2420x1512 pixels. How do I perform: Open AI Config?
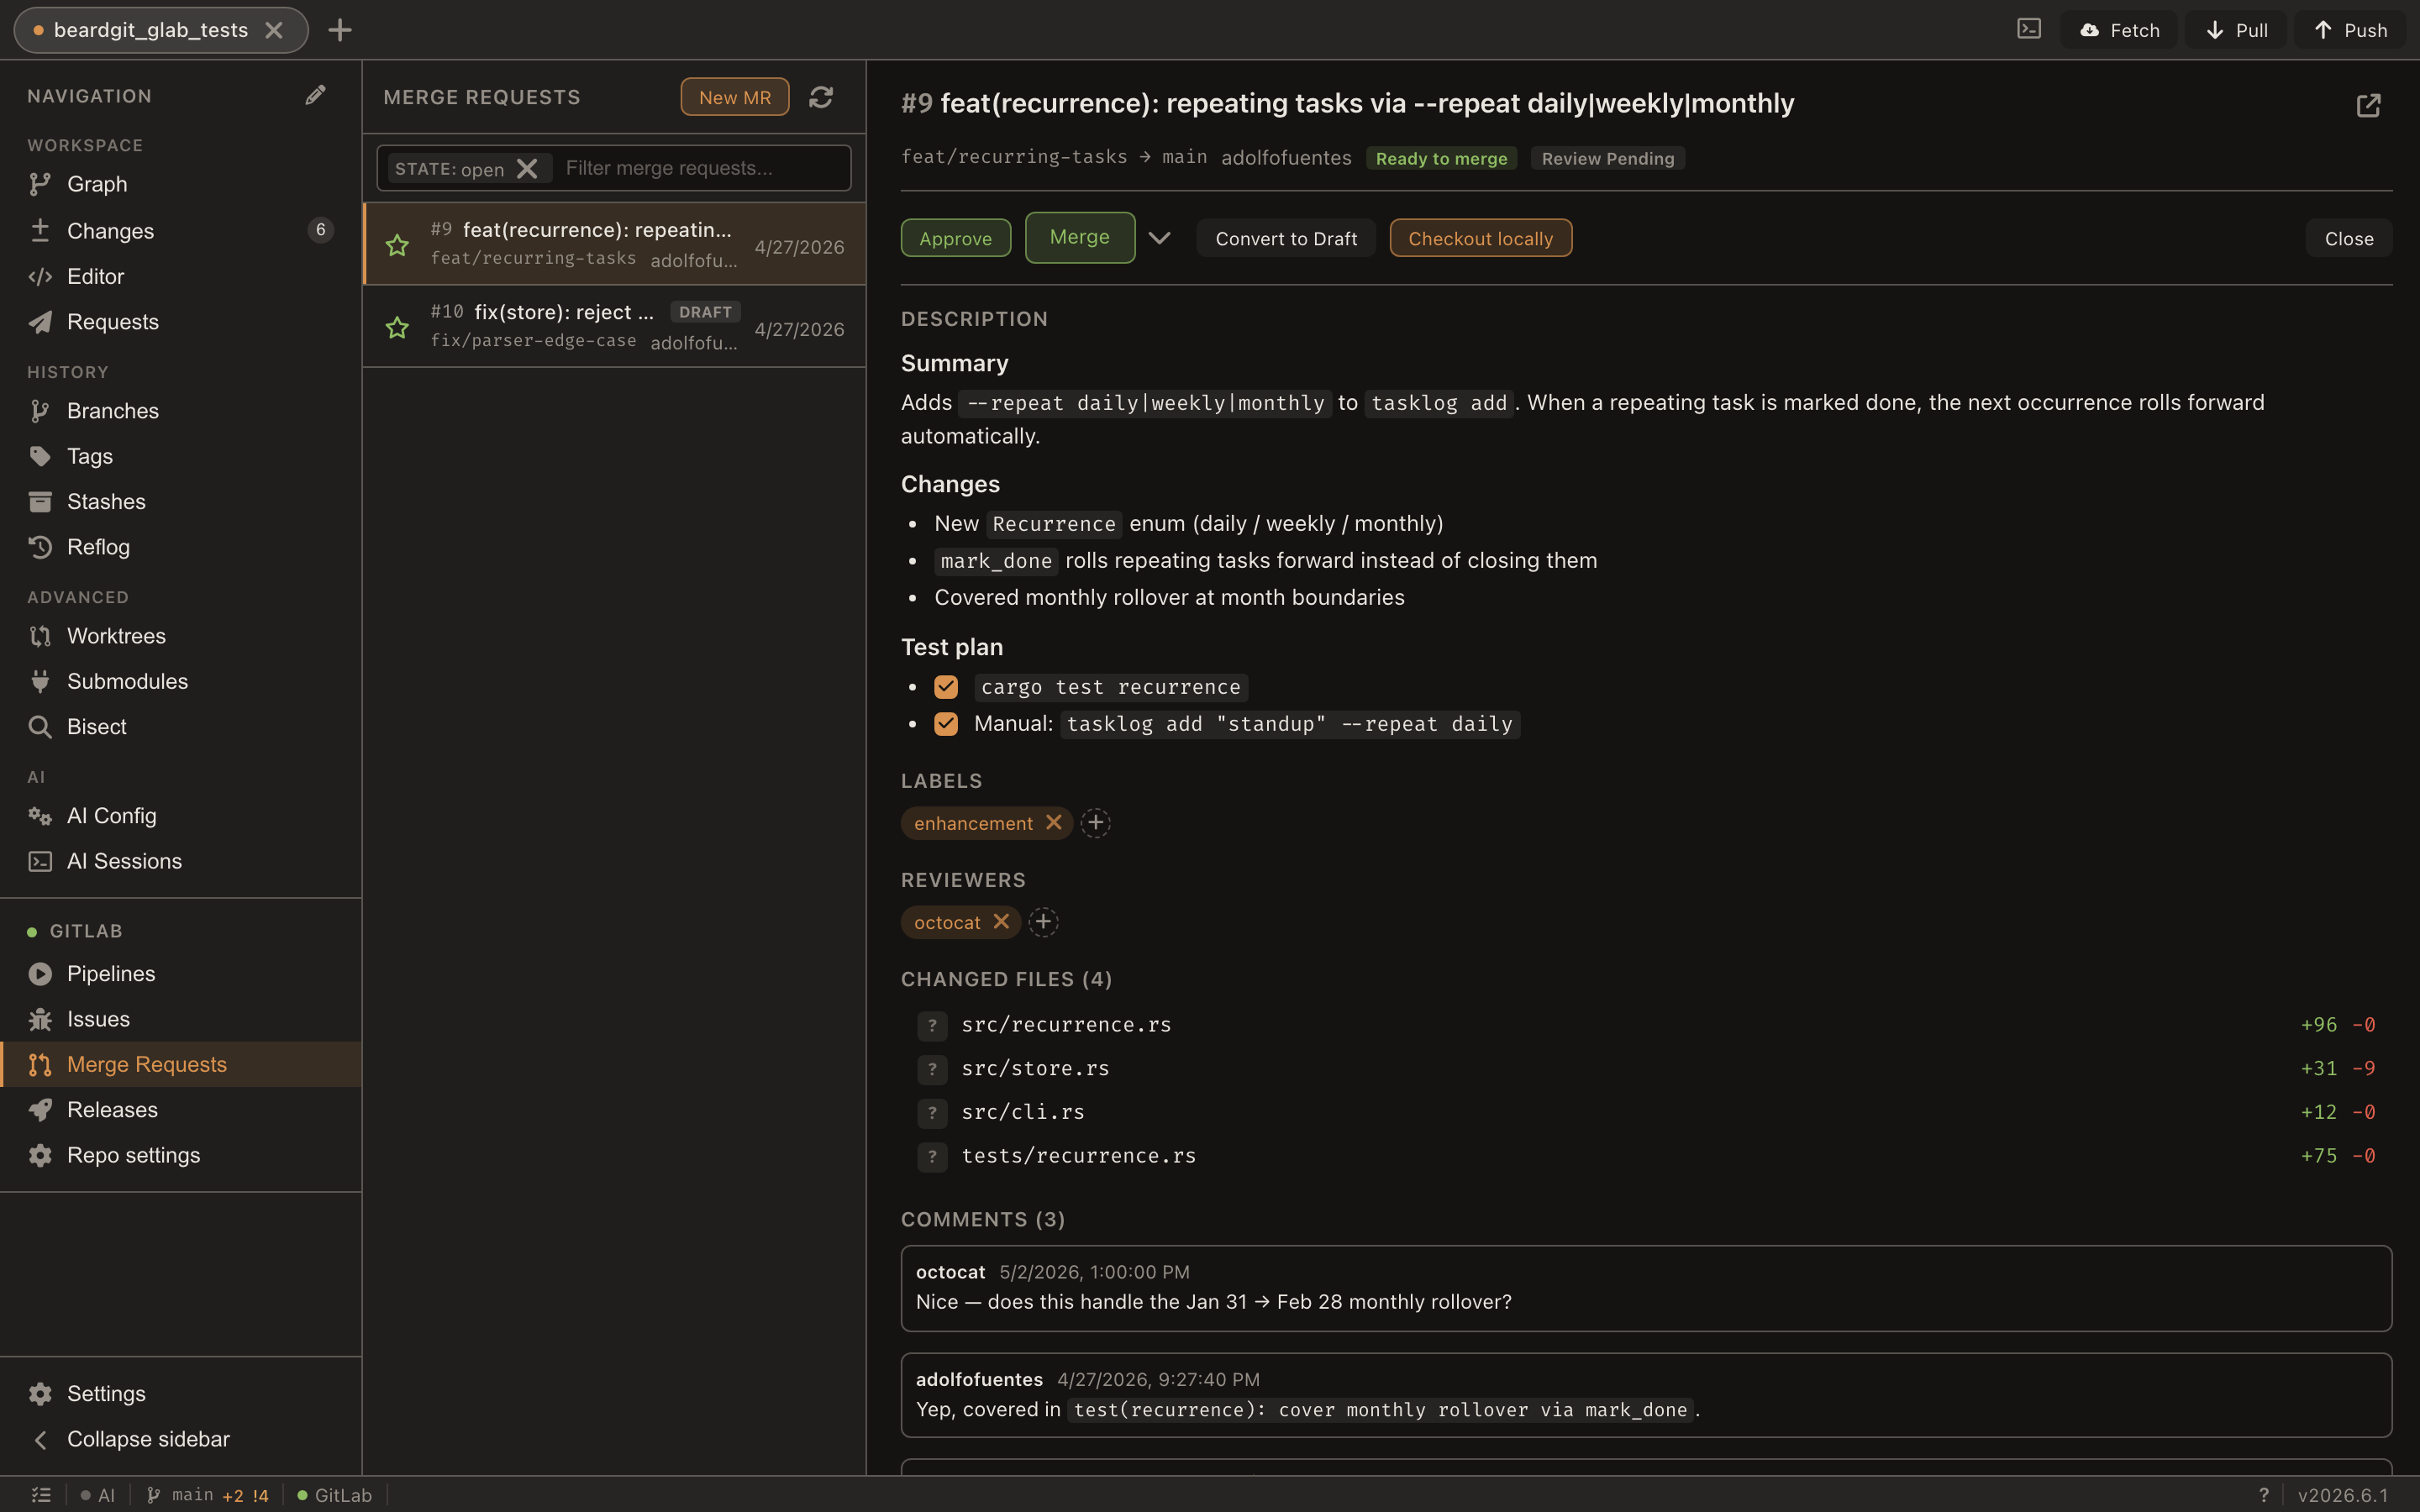[x=180, y=816]
